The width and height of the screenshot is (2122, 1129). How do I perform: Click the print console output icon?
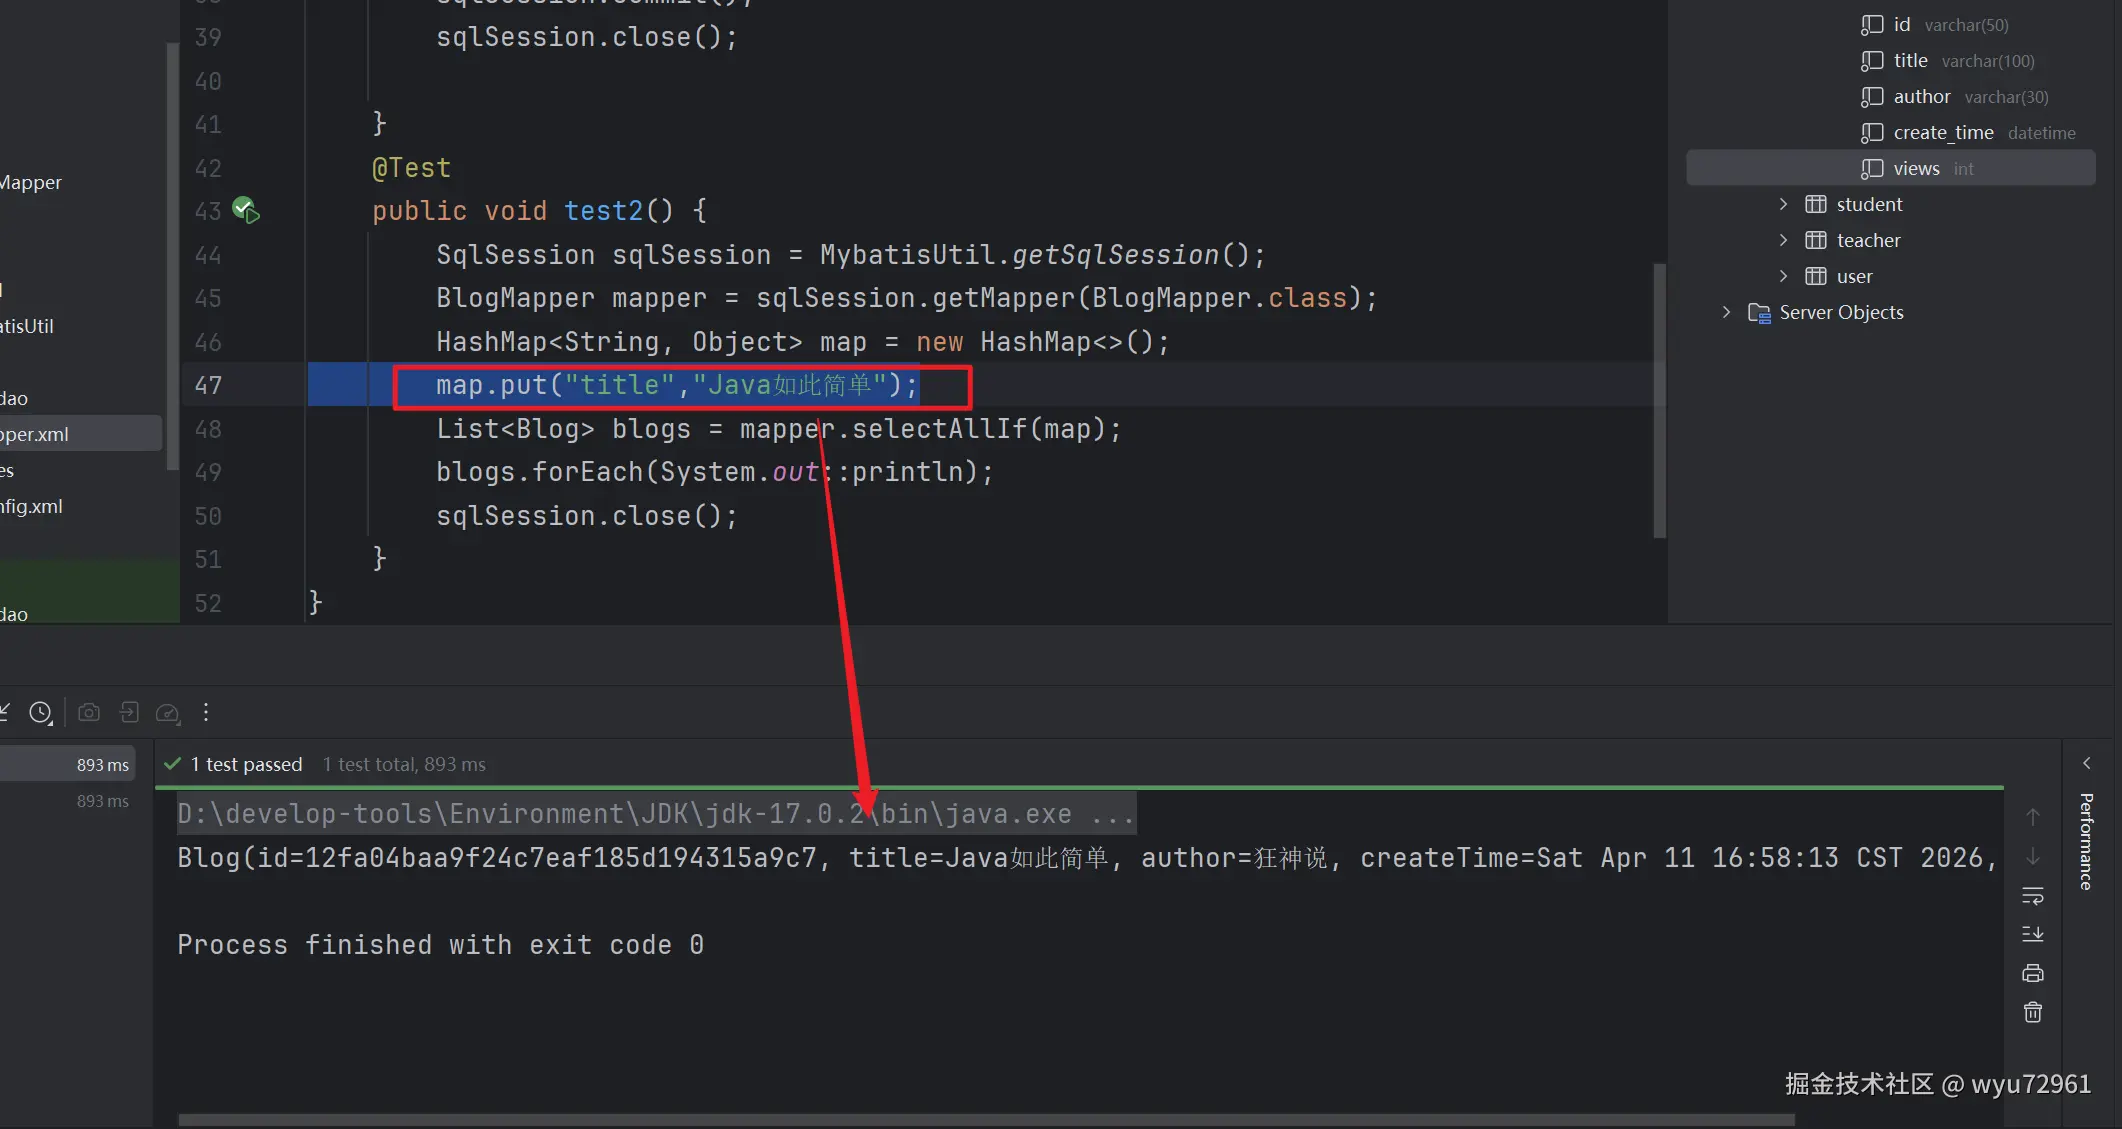click(2033, 973)
